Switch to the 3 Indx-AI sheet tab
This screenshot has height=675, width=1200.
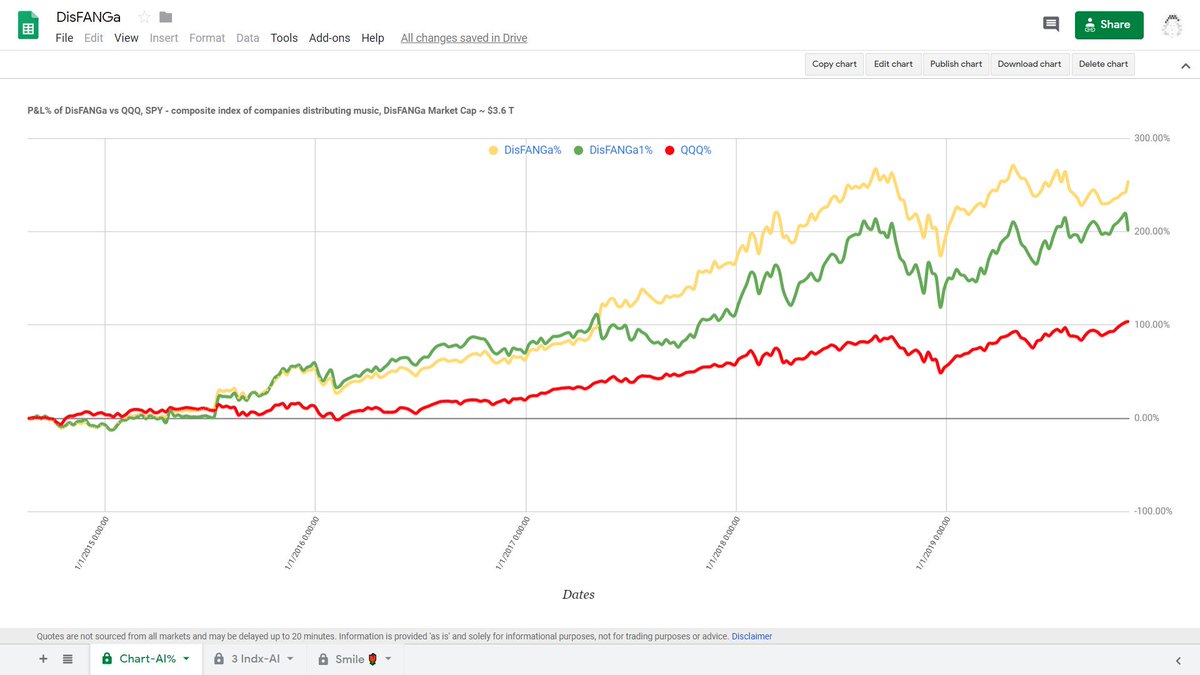255,659
